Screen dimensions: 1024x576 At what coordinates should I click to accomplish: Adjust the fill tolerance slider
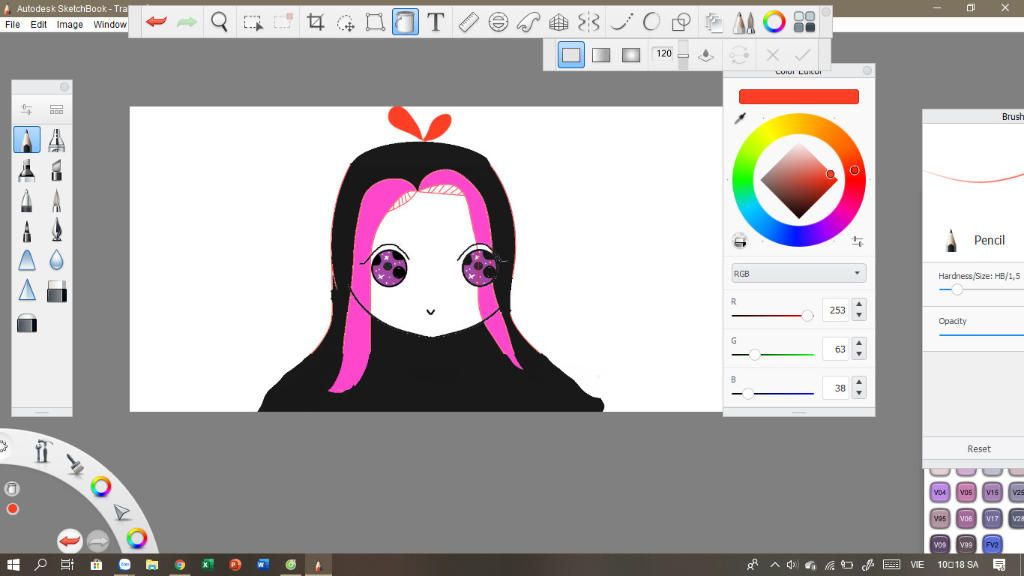coord(683,54)
